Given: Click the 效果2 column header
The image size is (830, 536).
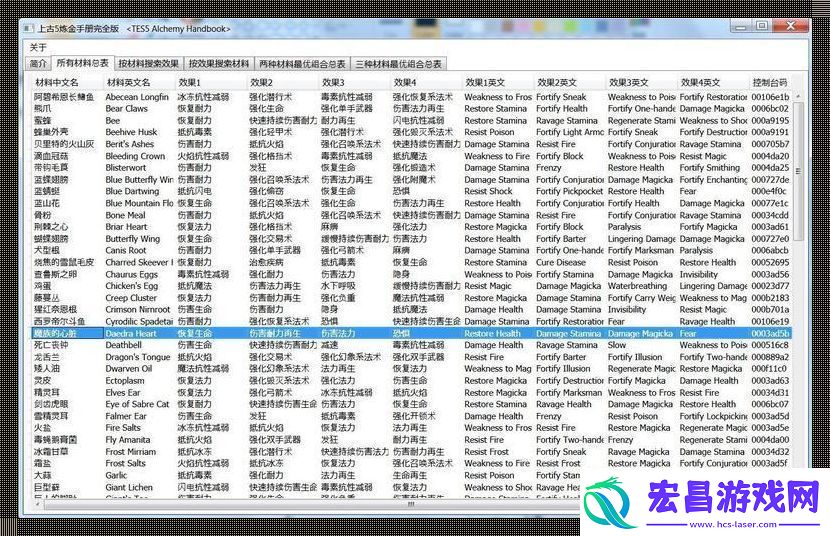Looking at the screenshot, I should point(283,83).
